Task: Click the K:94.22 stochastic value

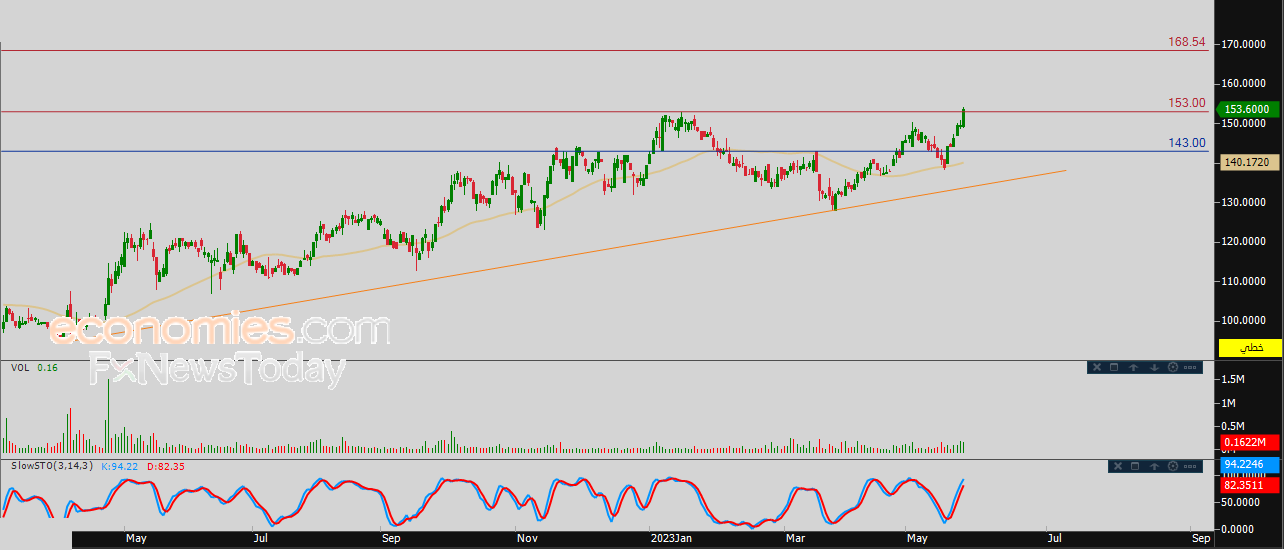Action: [x=119, y=466]
